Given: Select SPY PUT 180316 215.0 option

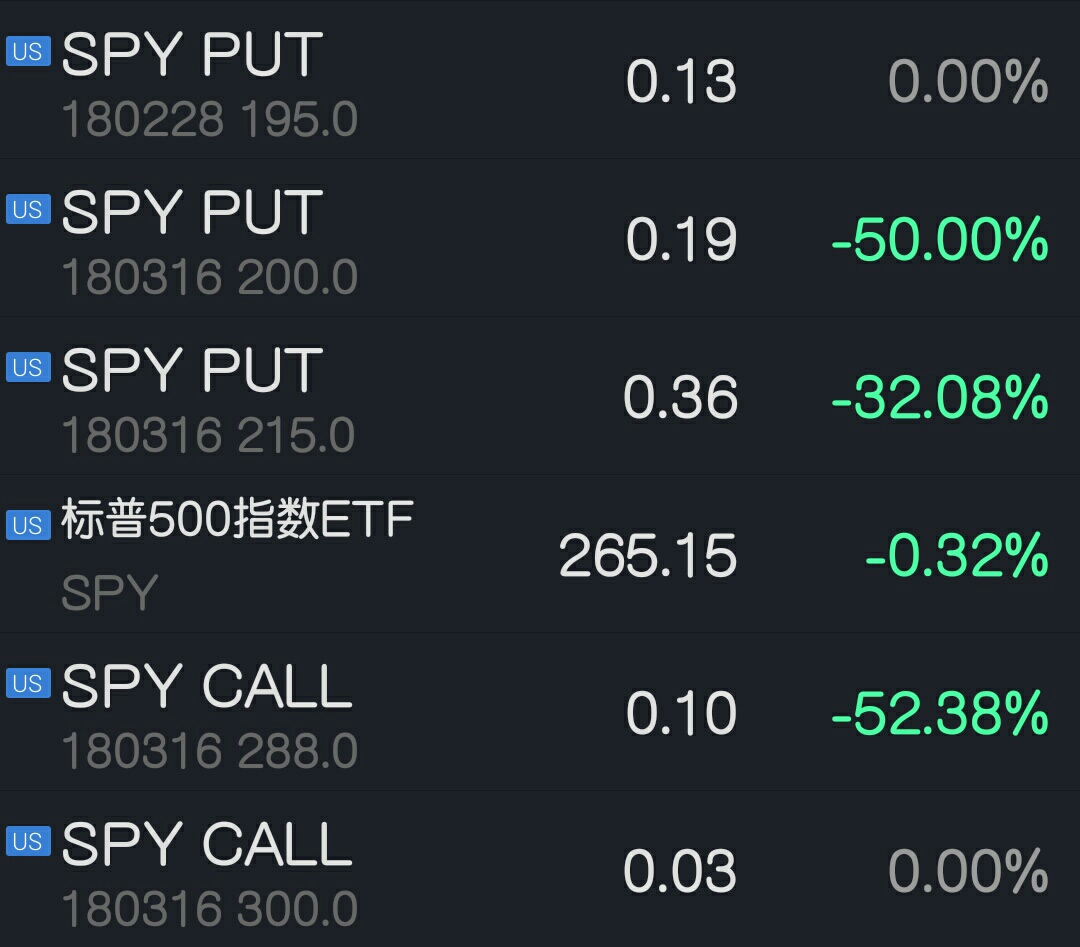Looking at the screenshot, I should [x=540, y=395].
